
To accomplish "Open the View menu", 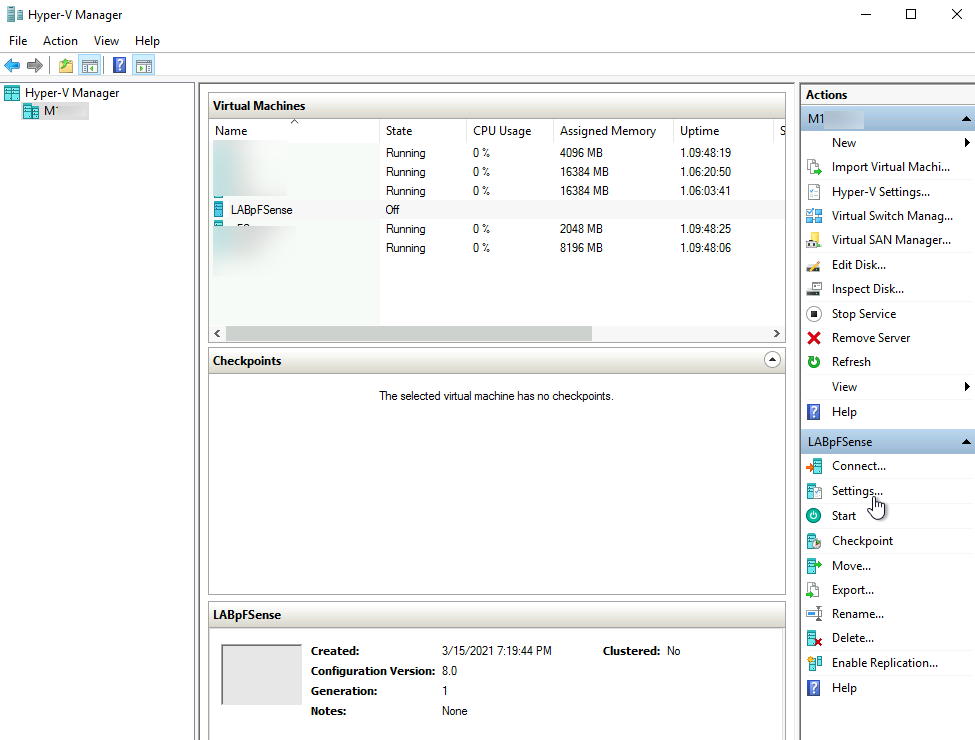I will [x=106, y=40].
